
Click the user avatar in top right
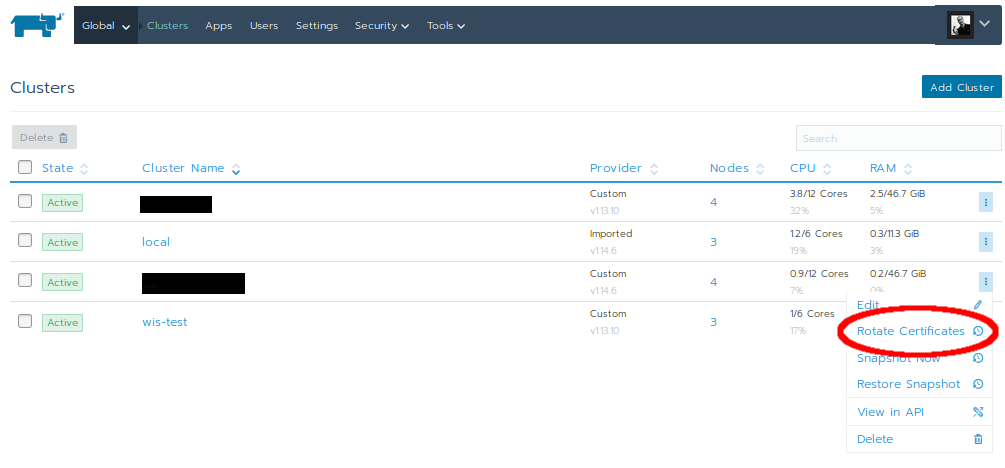pyautogui.click(x=961, y=25)
